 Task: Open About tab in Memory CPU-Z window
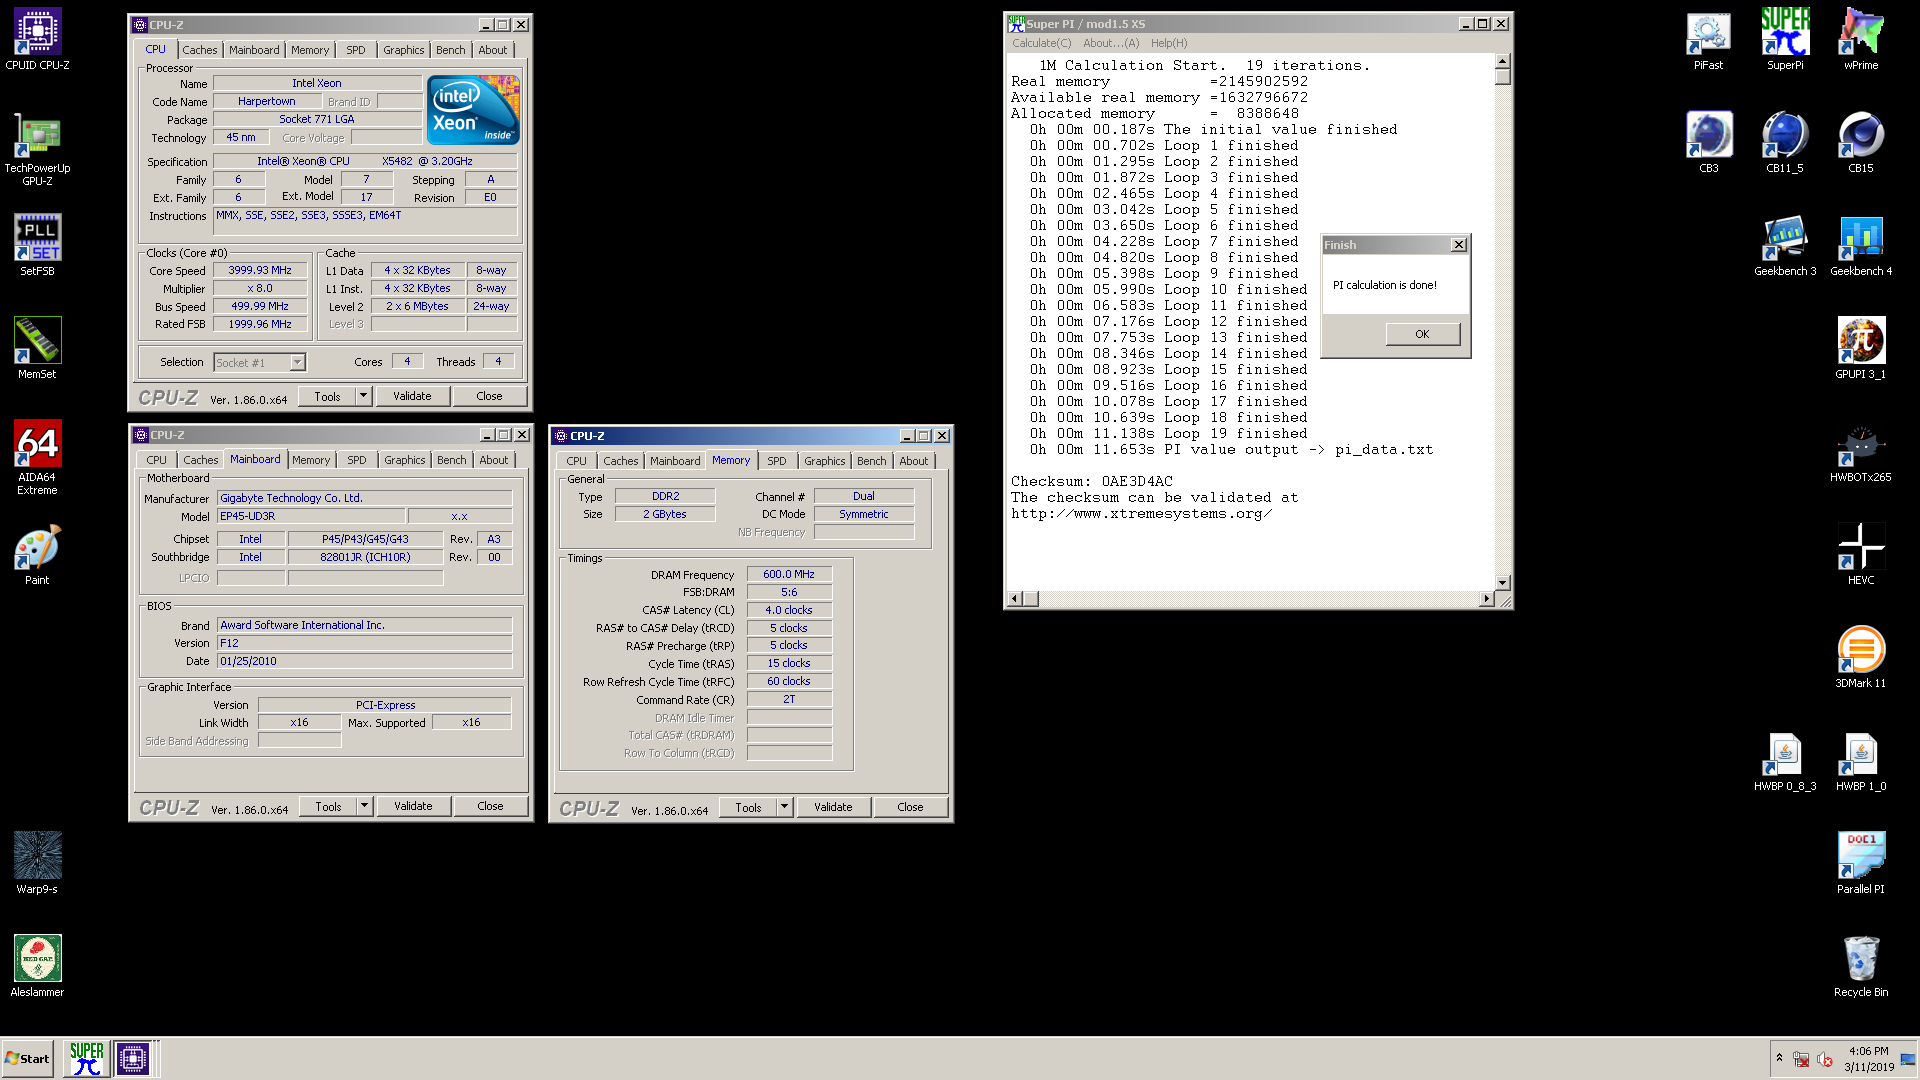click(x=913, y=461)
